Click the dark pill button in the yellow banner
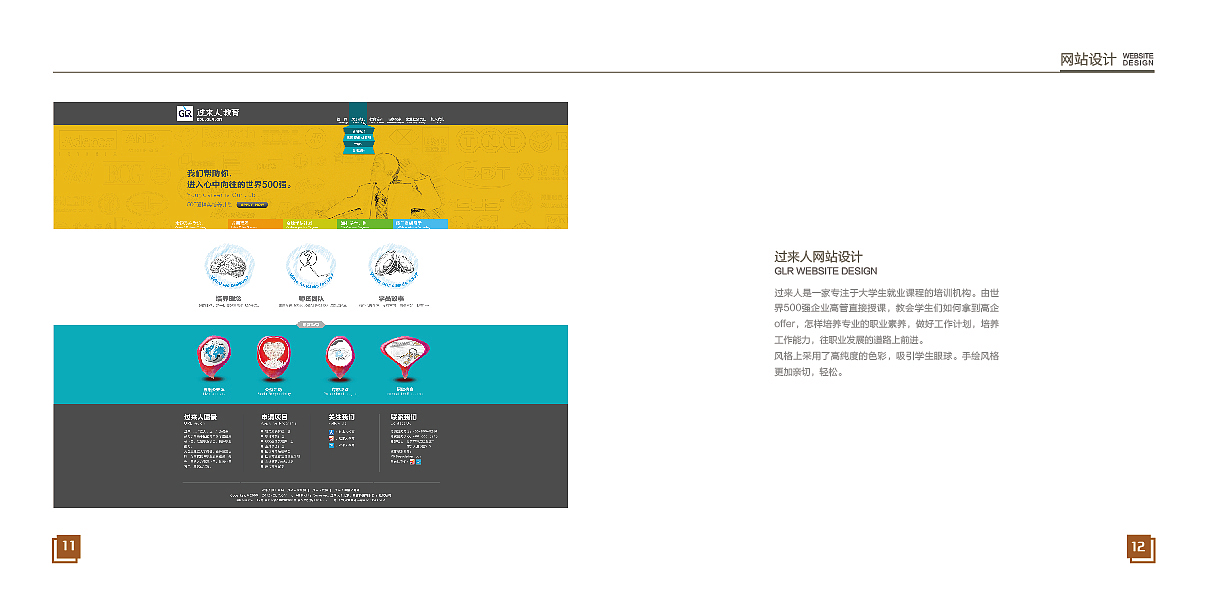 pyautogui.click(x=252, y=204)
